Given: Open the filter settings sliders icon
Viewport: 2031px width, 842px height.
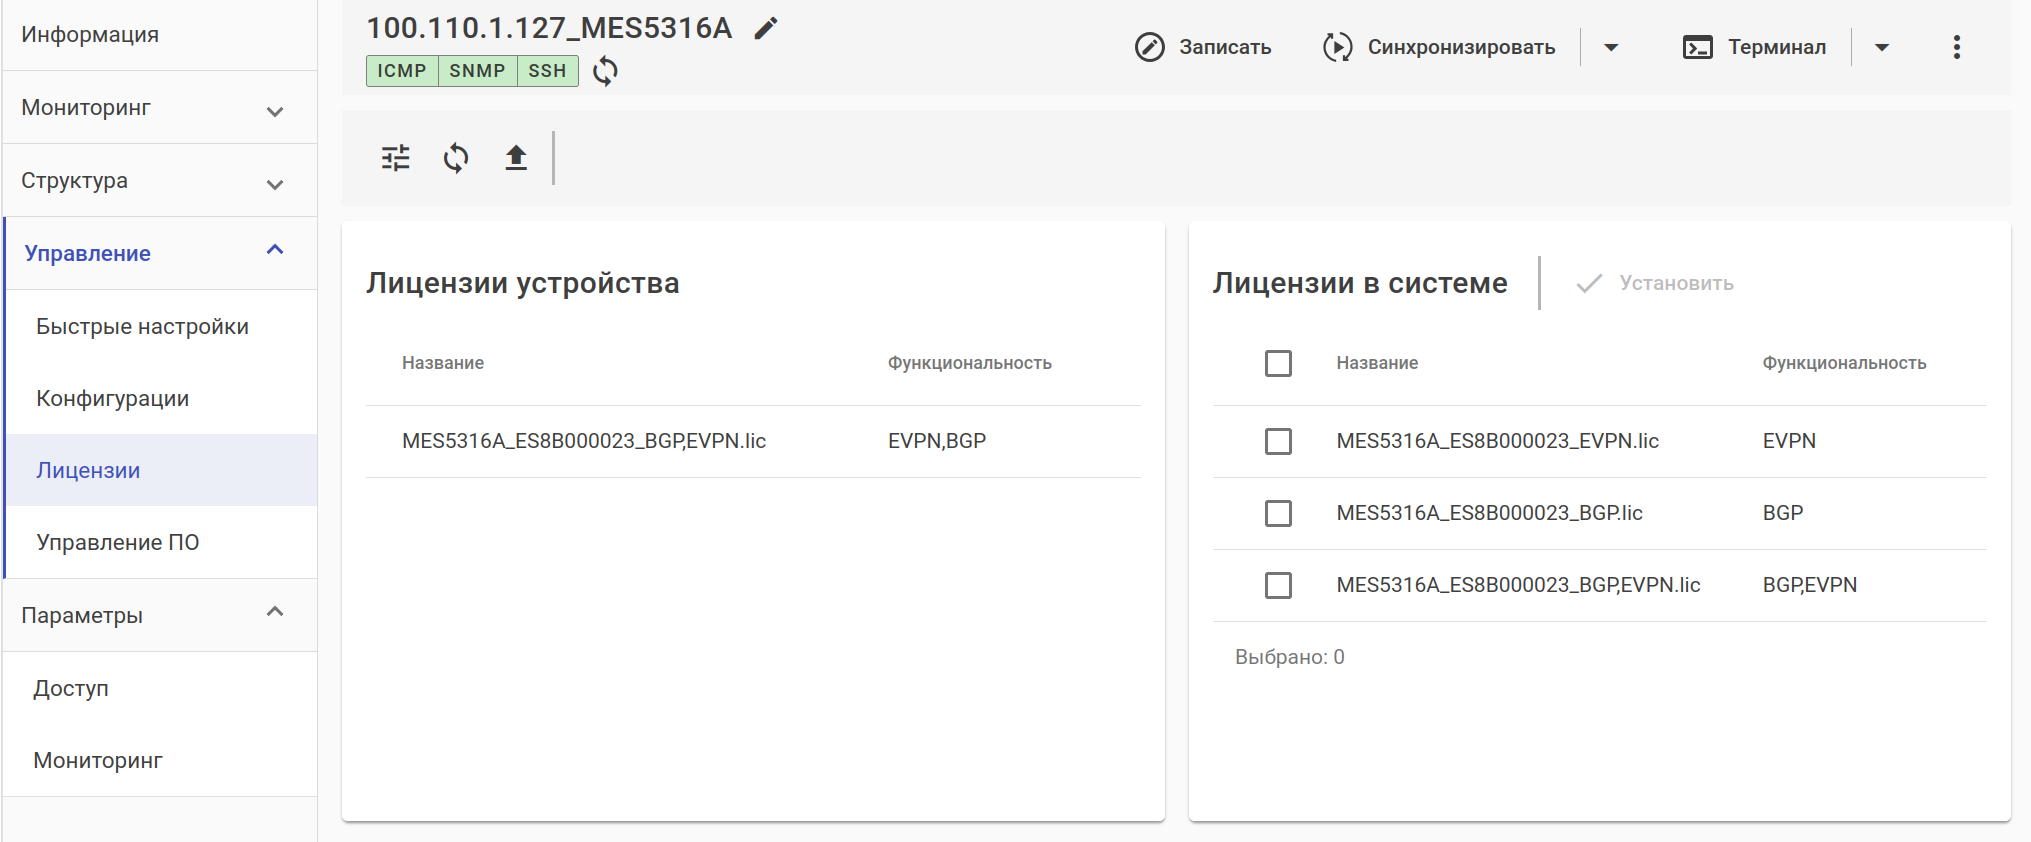Looking at the screenshot, I should (396, 158).
